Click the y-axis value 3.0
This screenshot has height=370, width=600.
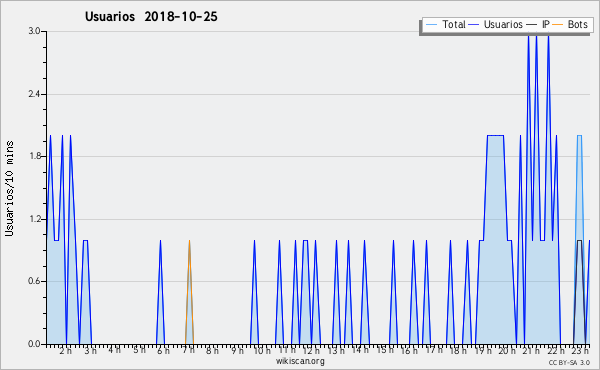tap(34, 31)
